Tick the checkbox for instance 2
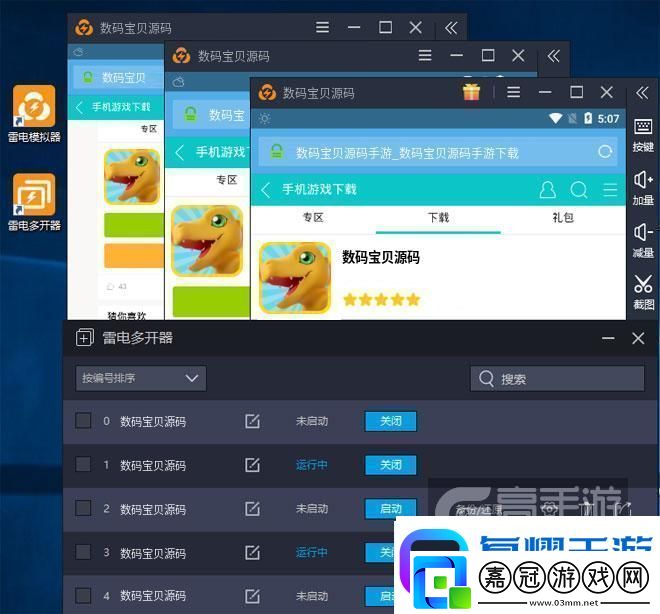This screenshot has width=660, height=614. [x=83, y=508]
